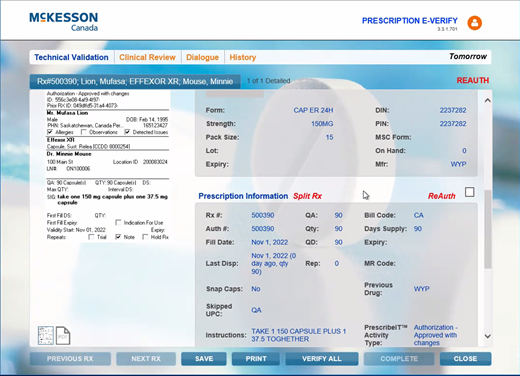This screenshot has width=520, height=376.
Task: Click the CLOSE button
Action: [x=465, y=359]
